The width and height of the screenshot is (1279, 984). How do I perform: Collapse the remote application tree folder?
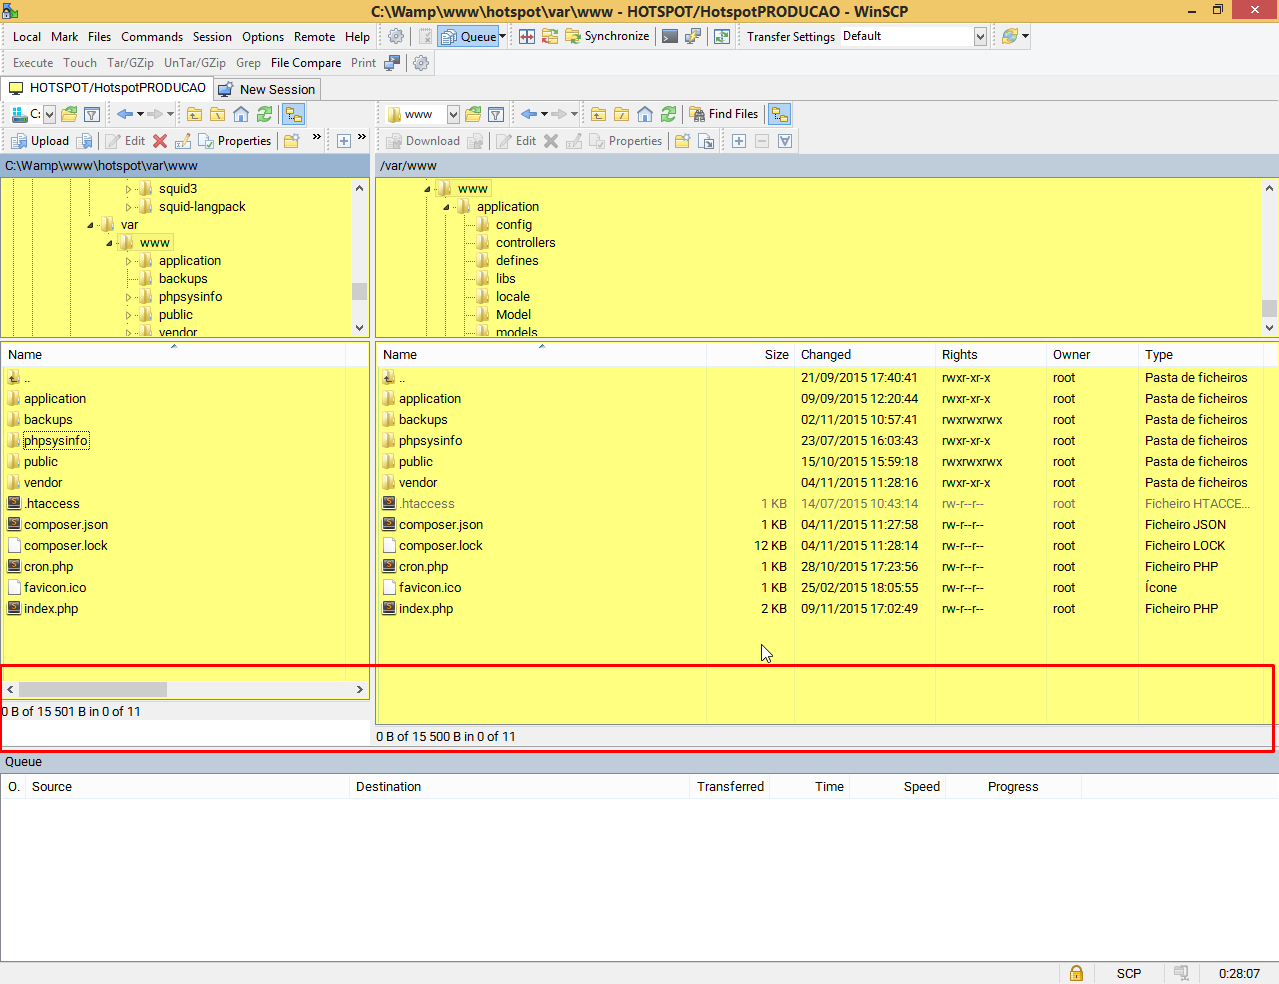point(446,207)
